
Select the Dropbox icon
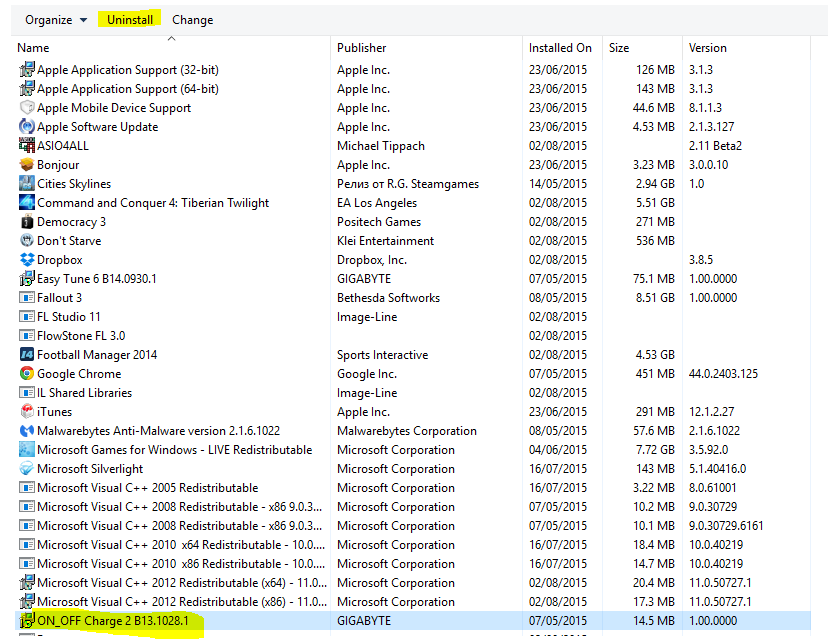pyautogui.click(x=27, y=260)
